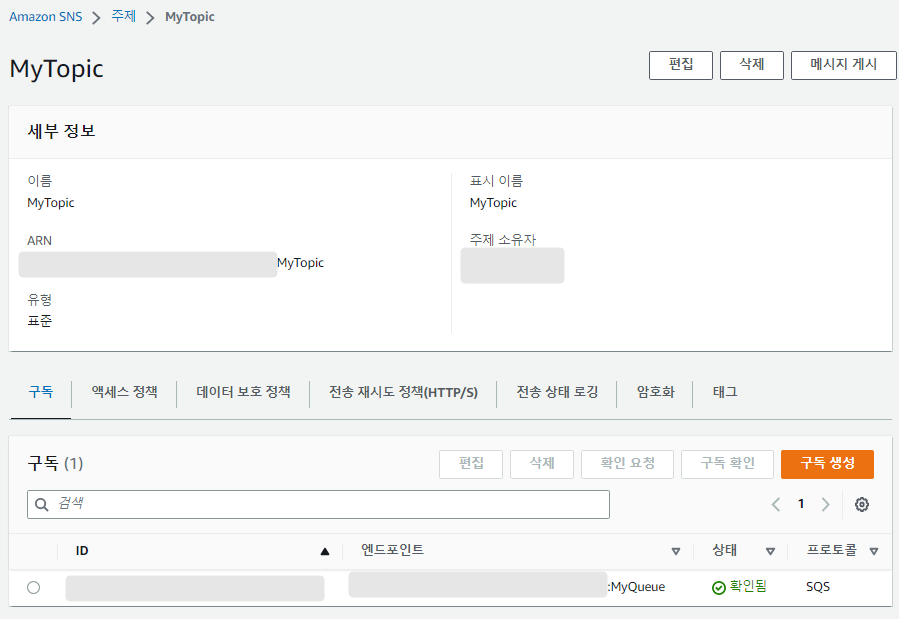Open the 전송 재시도 정책(HTTP/S) tab
899x619 pixels.
click(x=403, y=392)
